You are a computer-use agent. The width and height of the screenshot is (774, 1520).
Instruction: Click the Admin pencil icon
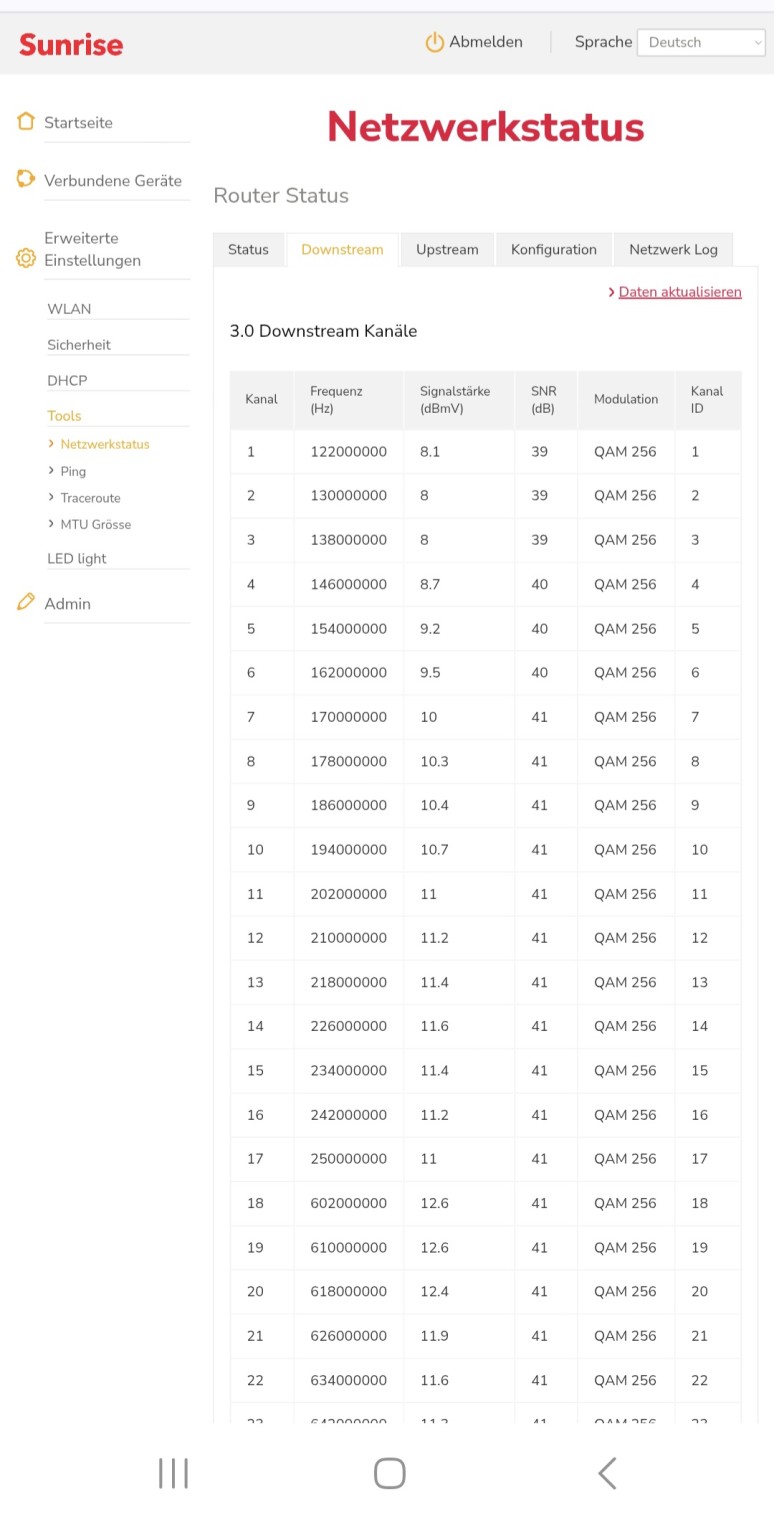point(26,602)
